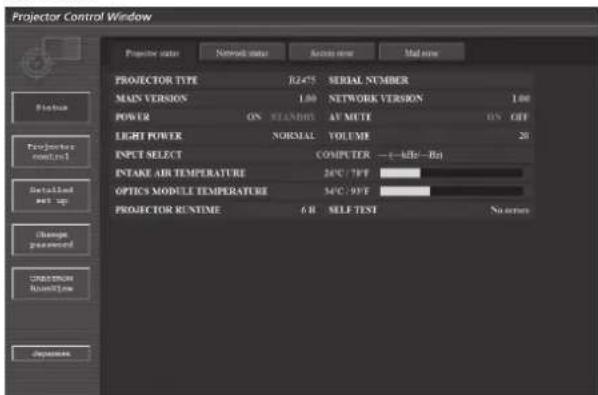The width and height of the screenshot is (598, 395).
Task: Click the MAIN VERSION label
Action: (x=151, y=98)
